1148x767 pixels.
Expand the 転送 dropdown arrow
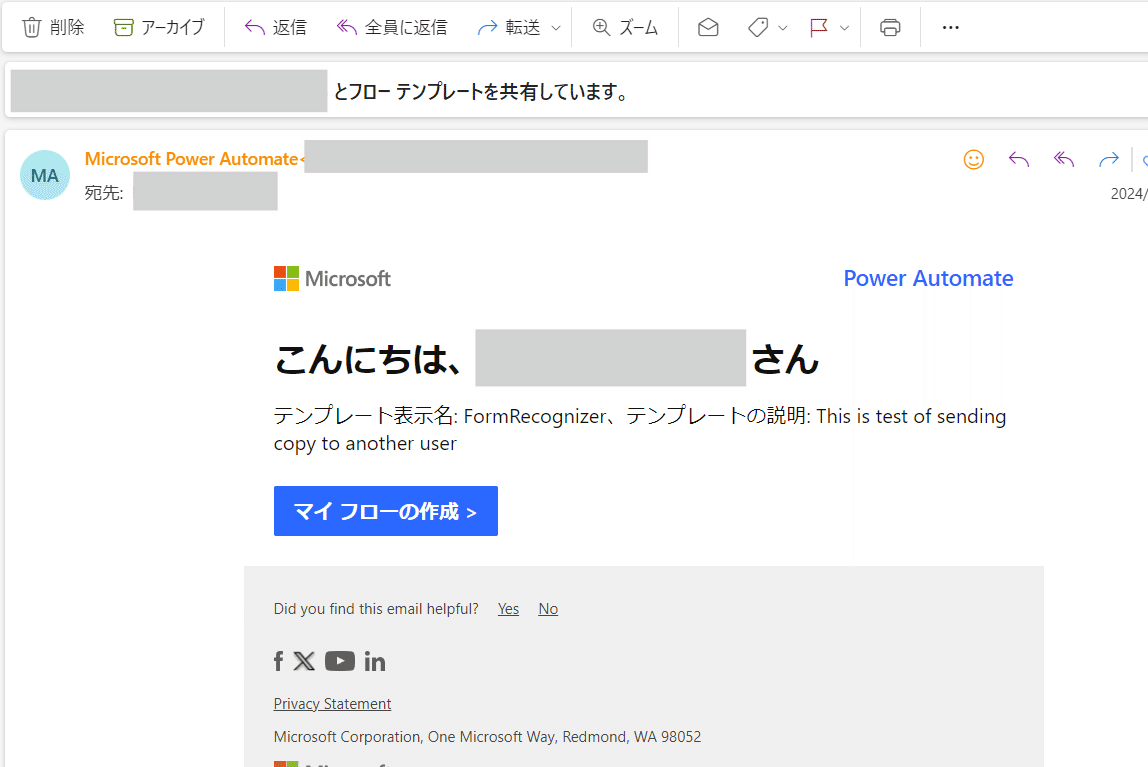coord(556,28)
